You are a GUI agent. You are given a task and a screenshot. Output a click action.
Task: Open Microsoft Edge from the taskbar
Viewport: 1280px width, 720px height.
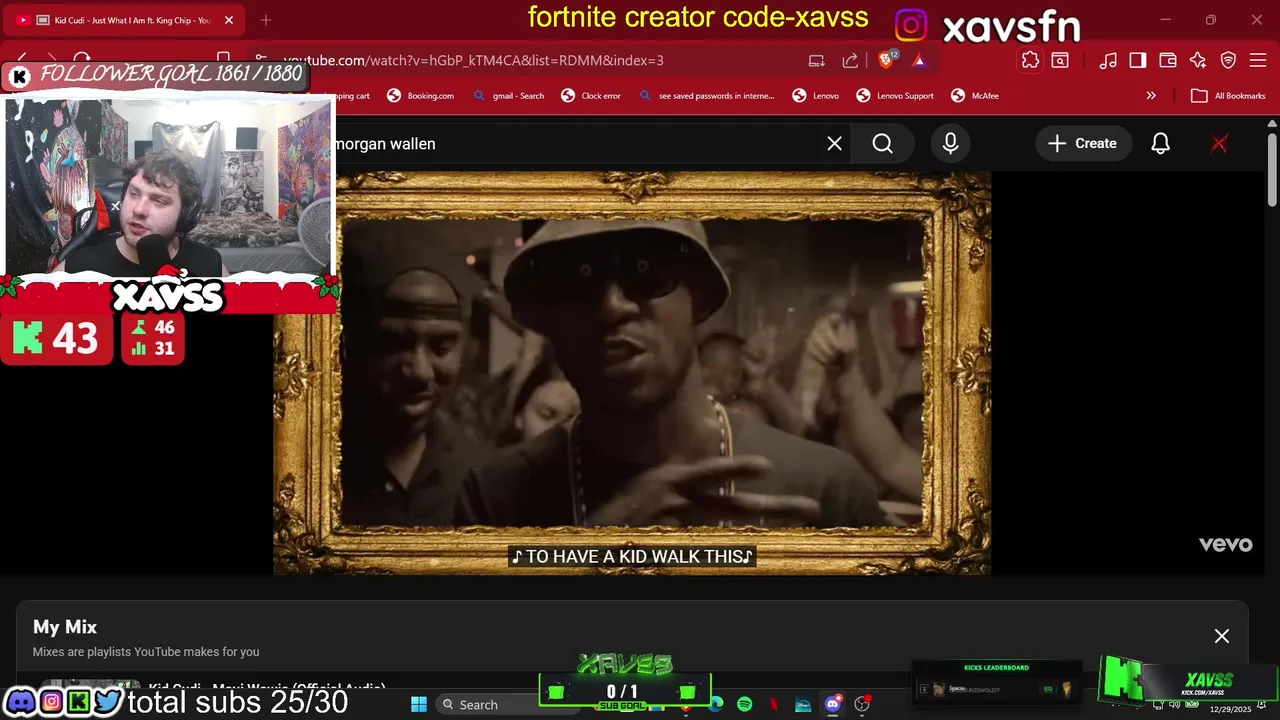click(716, 704)
